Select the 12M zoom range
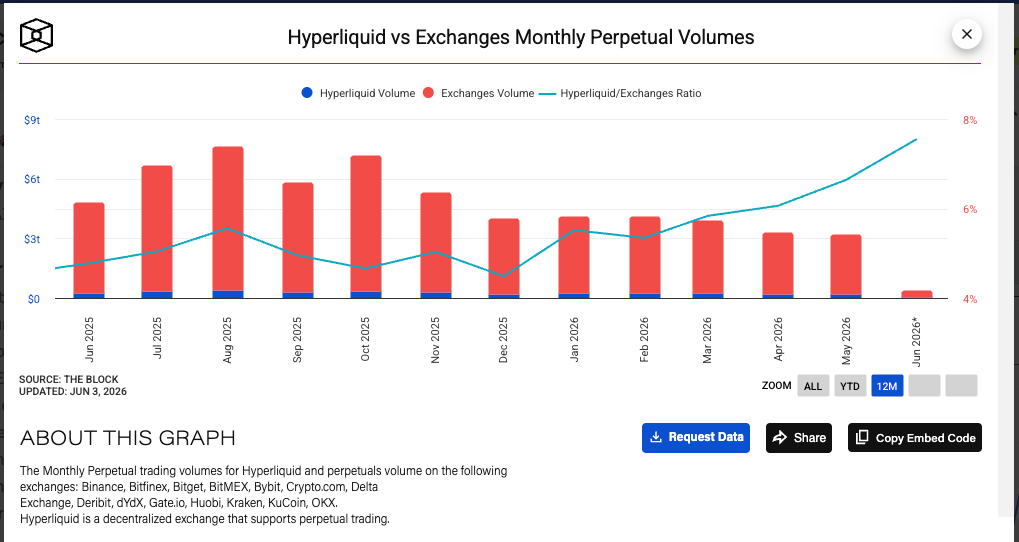Screen dimensions: 1019x542 (886, 386)
